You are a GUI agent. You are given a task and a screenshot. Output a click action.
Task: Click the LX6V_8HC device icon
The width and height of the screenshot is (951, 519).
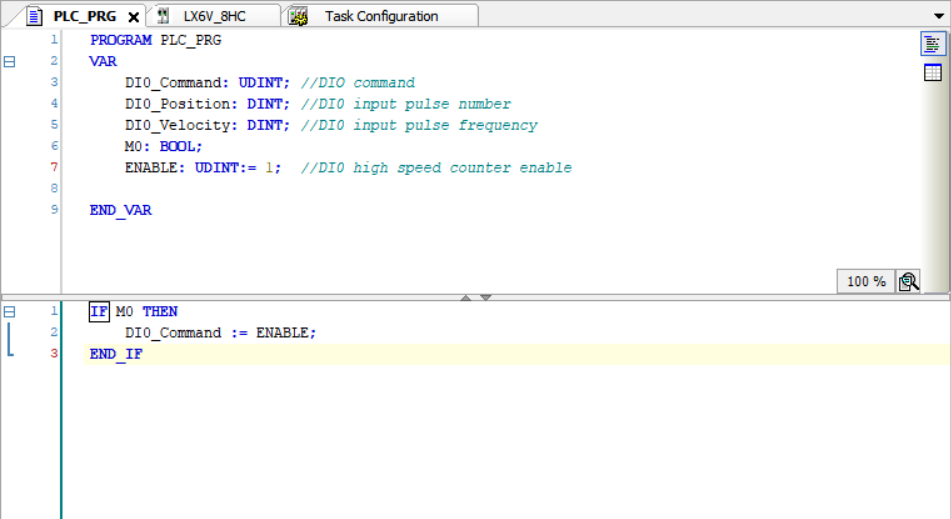click(163, 16)
